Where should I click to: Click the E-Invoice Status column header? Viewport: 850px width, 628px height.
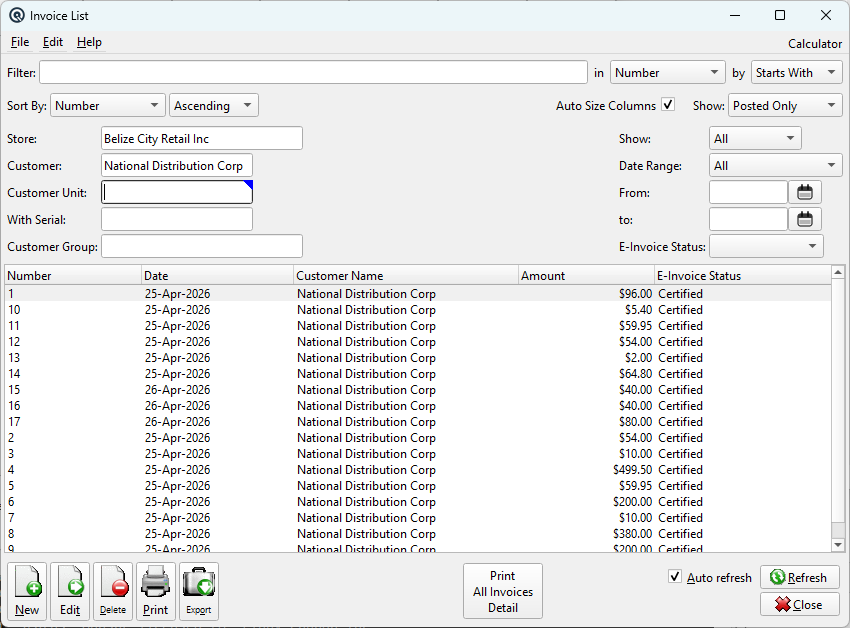click(x=742, y=275)
